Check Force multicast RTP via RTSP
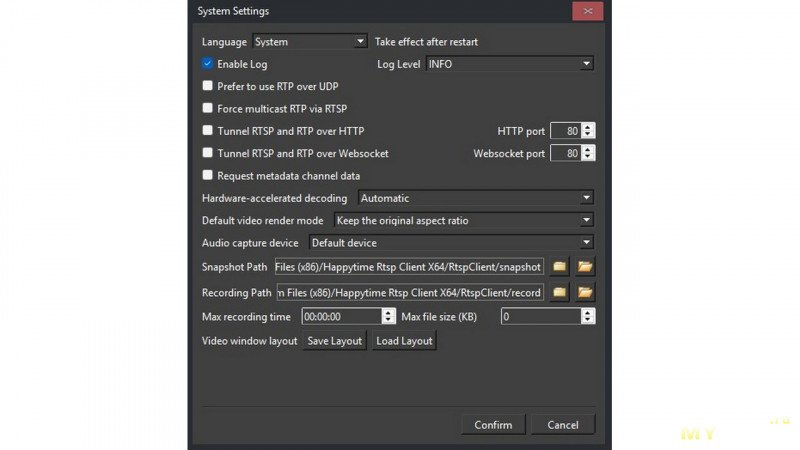Image resolution: width=800 pixels, height=450 pixels. click(208, 108)
